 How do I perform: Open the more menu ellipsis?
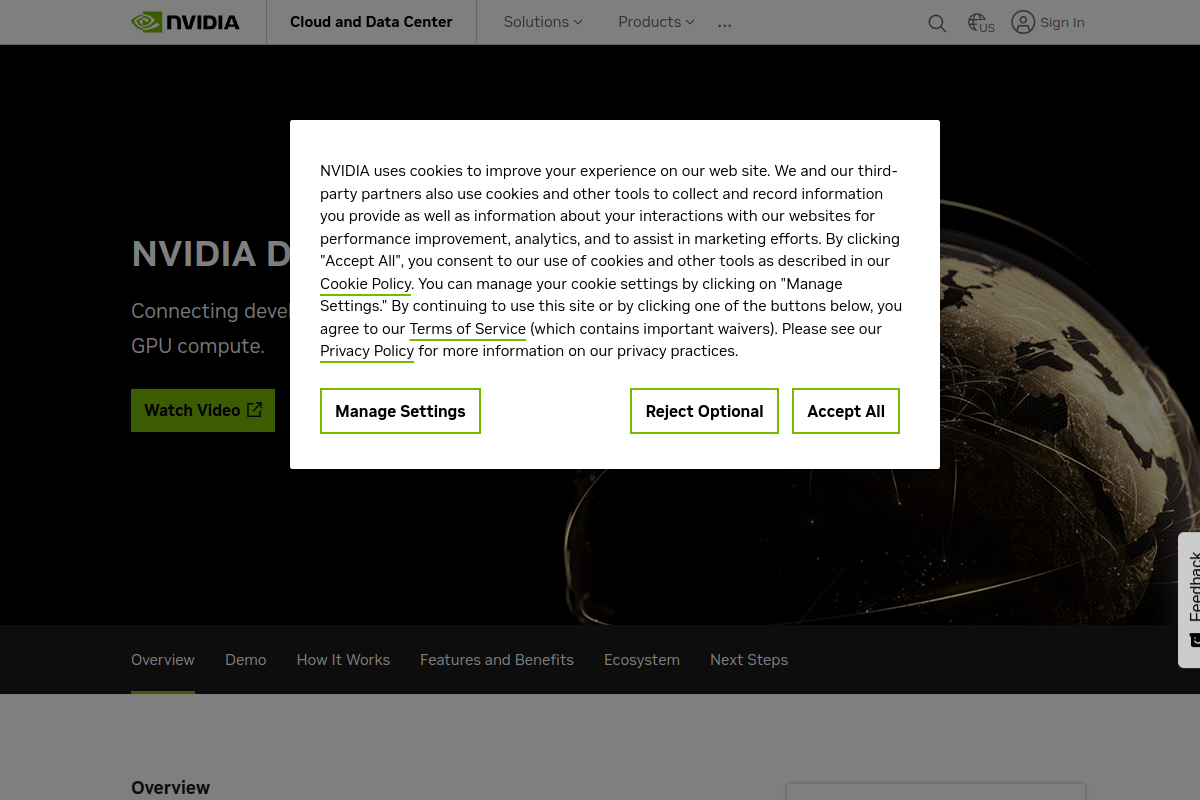coord(725,24)
